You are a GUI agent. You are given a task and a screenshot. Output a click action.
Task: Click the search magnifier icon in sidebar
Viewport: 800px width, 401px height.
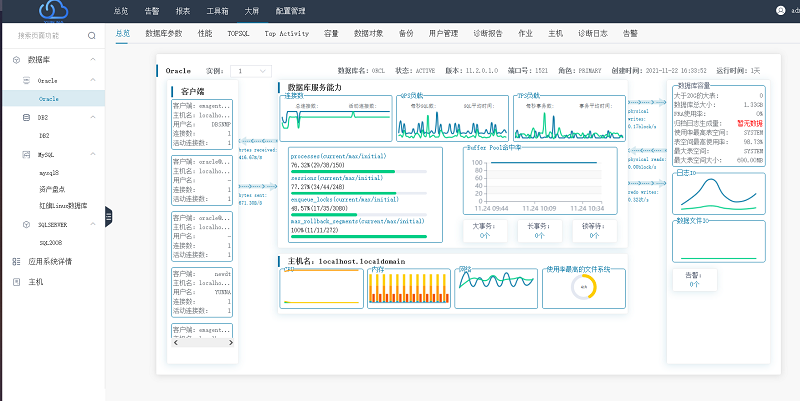pyautogui.click(x=92, y=35)
